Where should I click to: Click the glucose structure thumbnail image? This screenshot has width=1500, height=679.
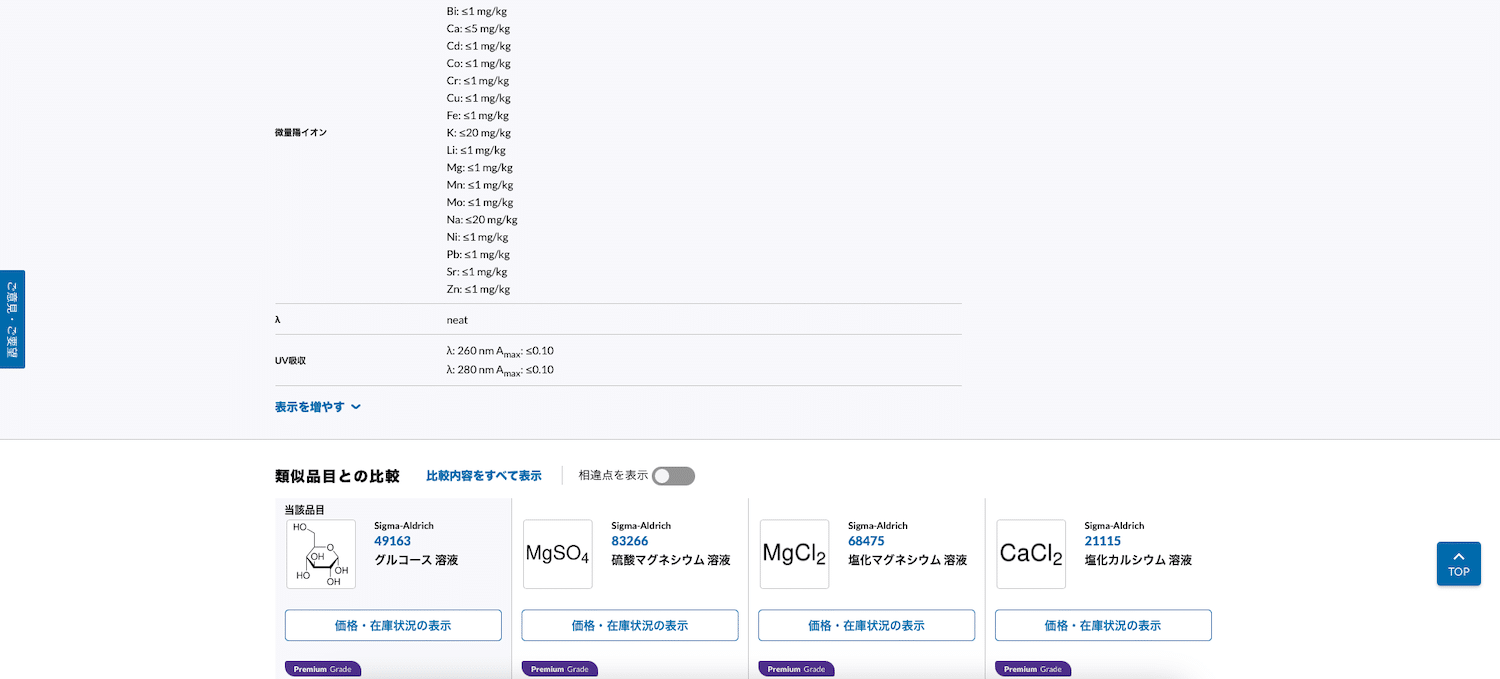click(321, 554)
